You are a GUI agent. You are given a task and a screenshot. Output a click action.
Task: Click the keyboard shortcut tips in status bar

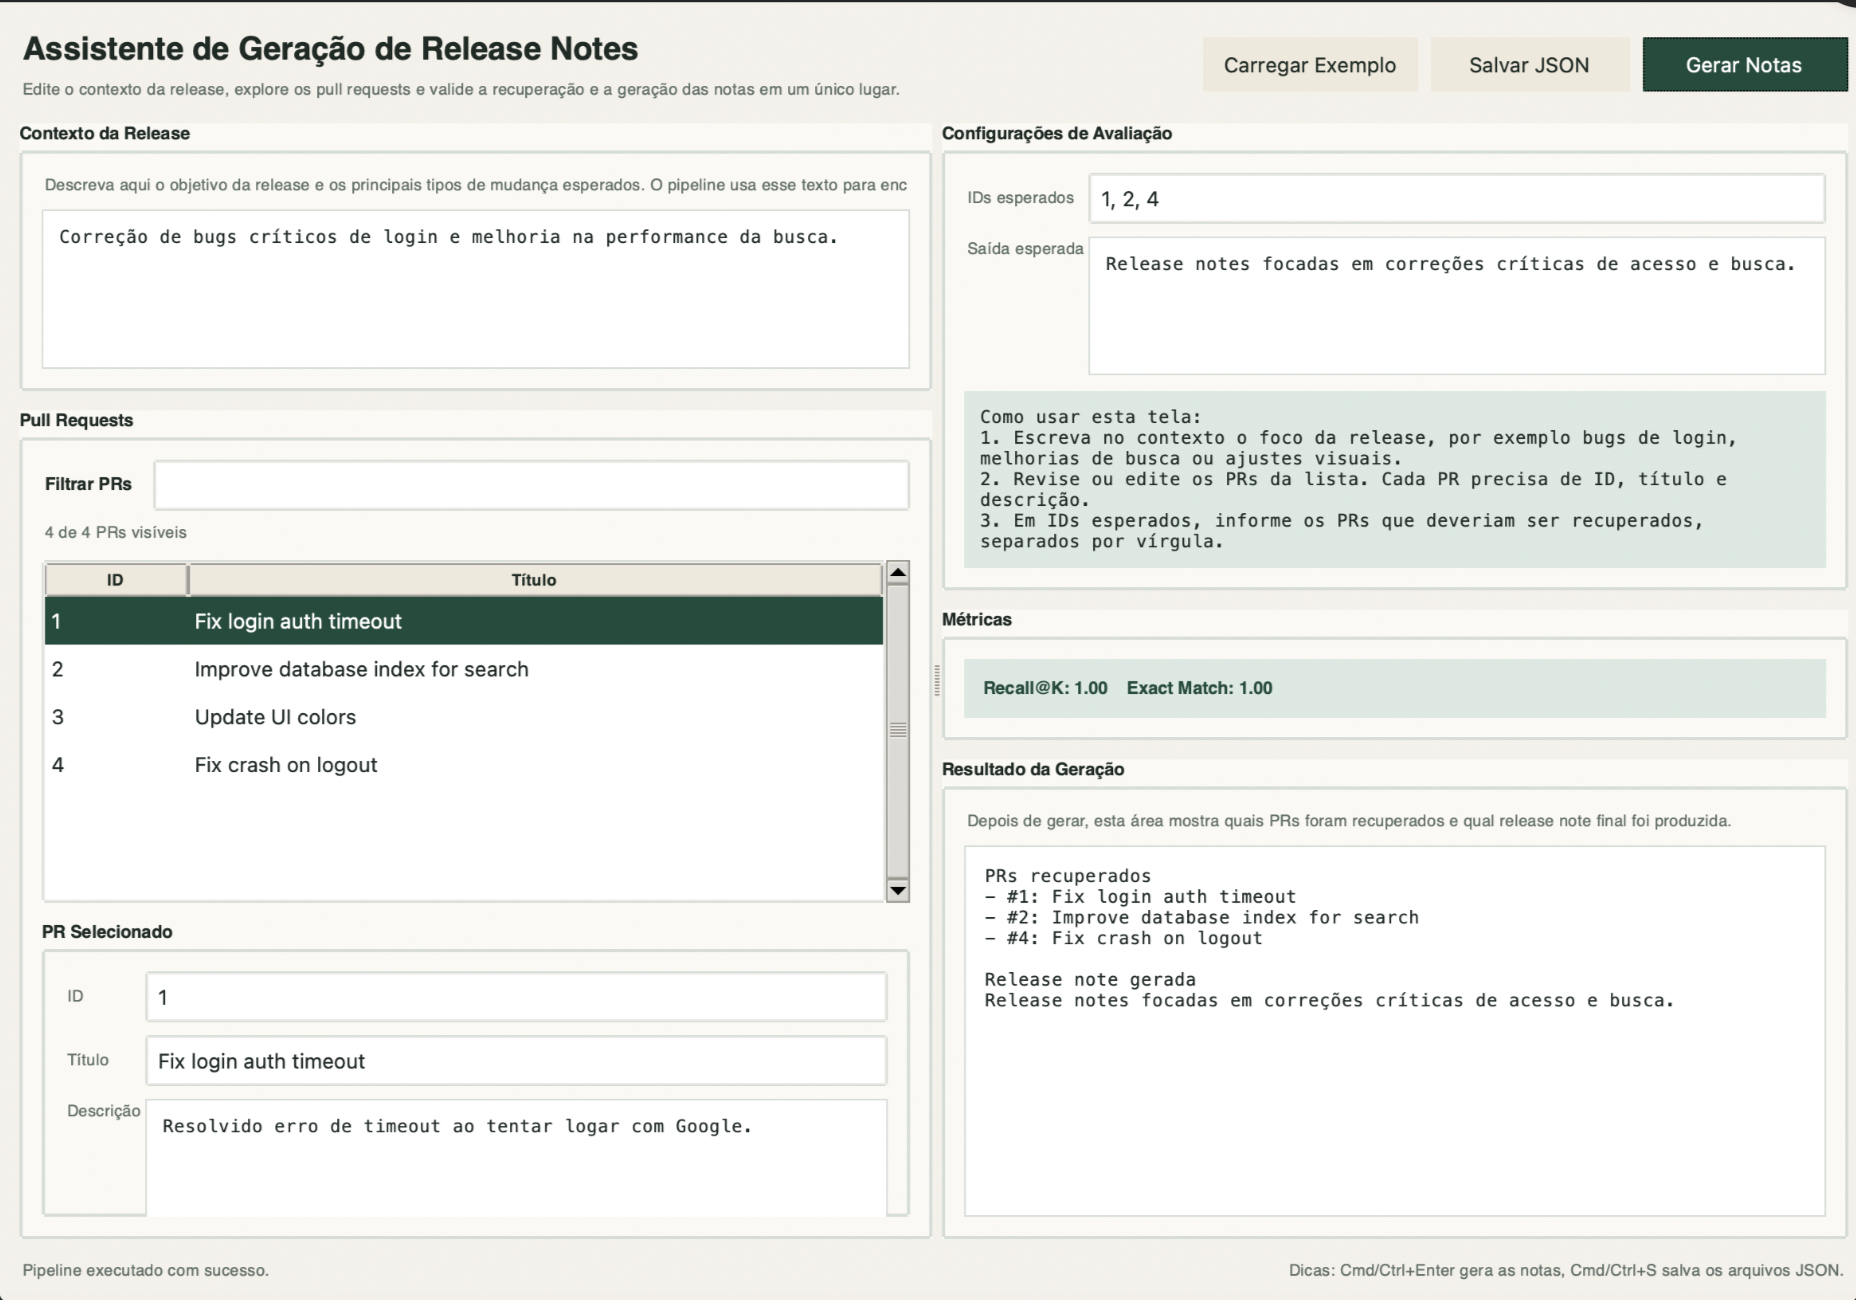[1566, 1270]
